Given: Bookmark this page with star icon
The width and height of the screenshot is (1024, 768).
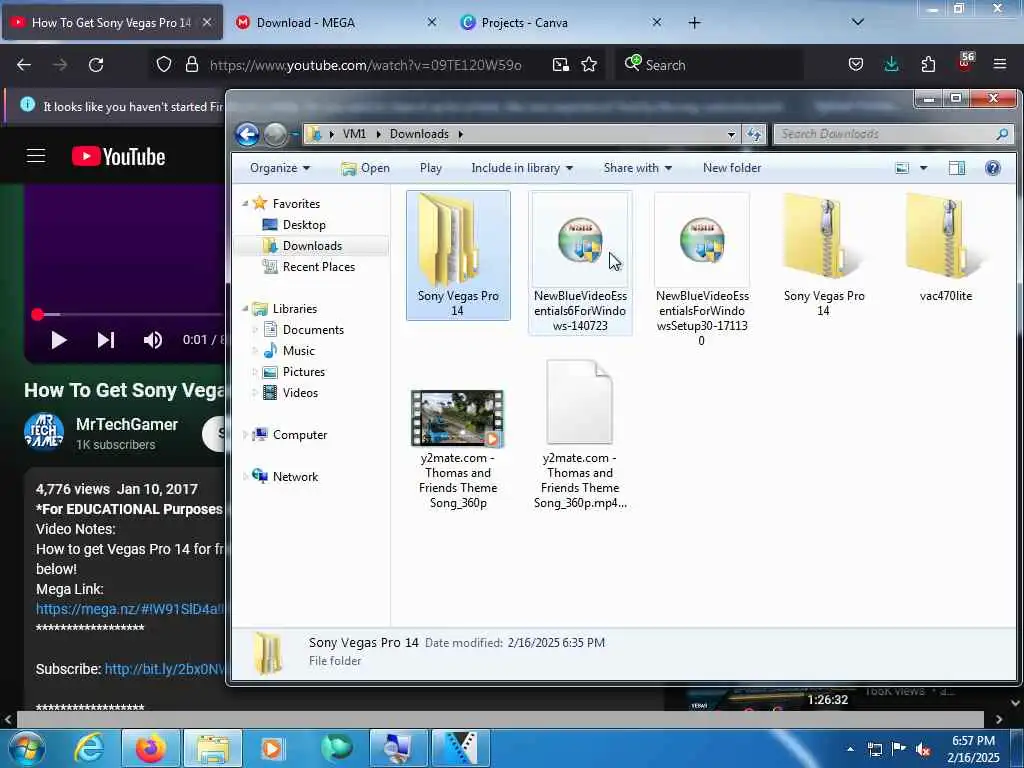Looking at the screenshot, I should coord(589,65).
